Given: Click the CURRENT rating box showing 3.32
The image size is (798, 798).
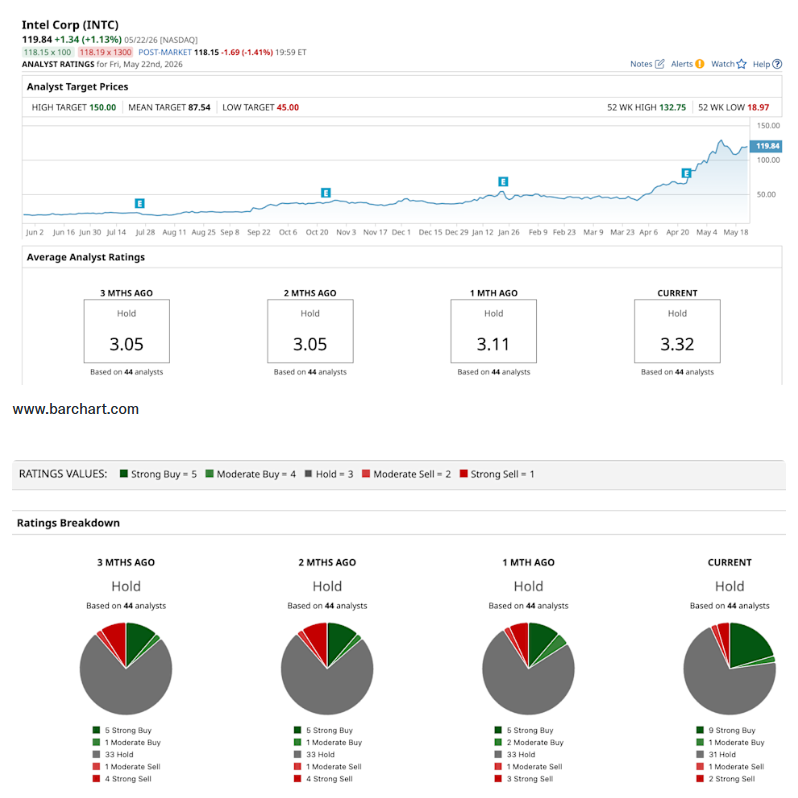Looking at the screenshot, I should [677, 331].
